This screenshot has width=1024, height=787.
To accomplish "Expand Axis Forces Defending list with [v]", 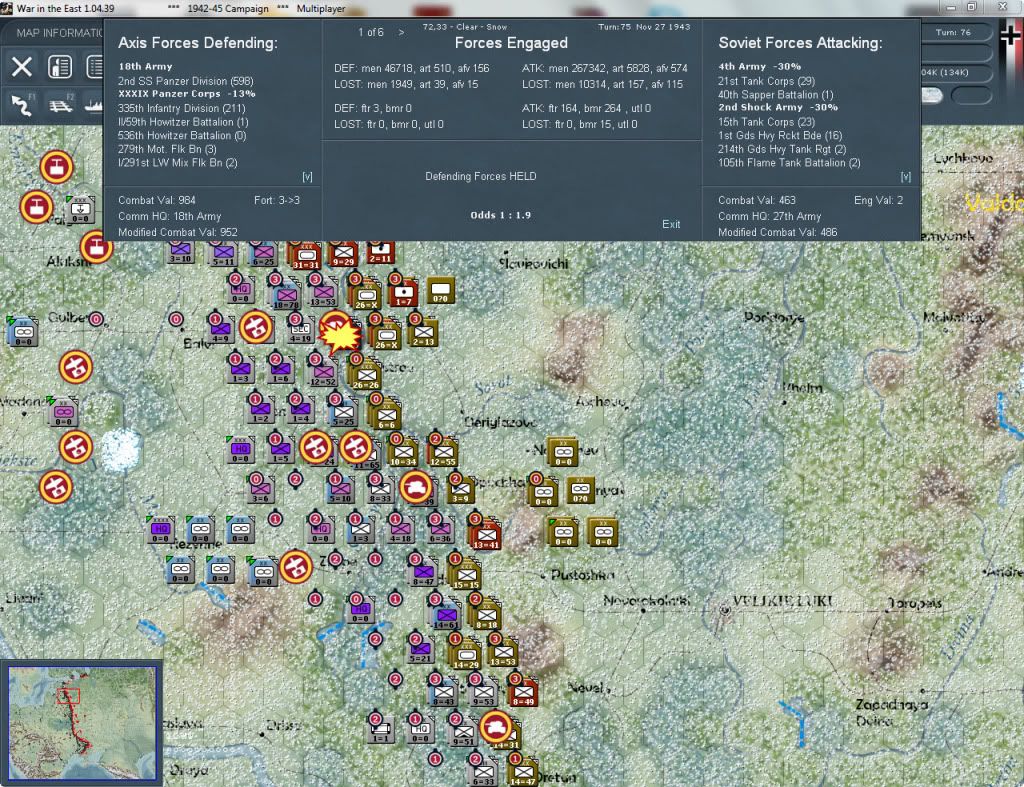I will [x=307, y=176].
